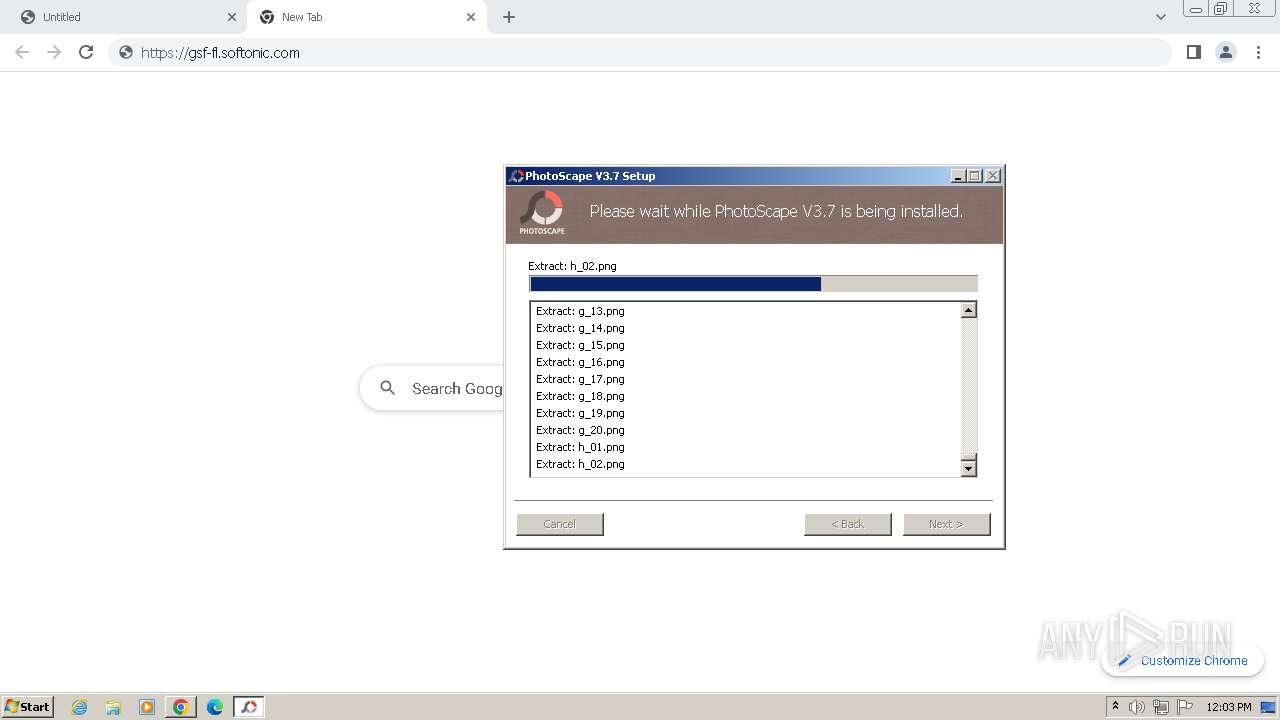The width and height of the screenshot is (1280, 720).
Task: Click the installation progress bar
Action: [753, 284]
